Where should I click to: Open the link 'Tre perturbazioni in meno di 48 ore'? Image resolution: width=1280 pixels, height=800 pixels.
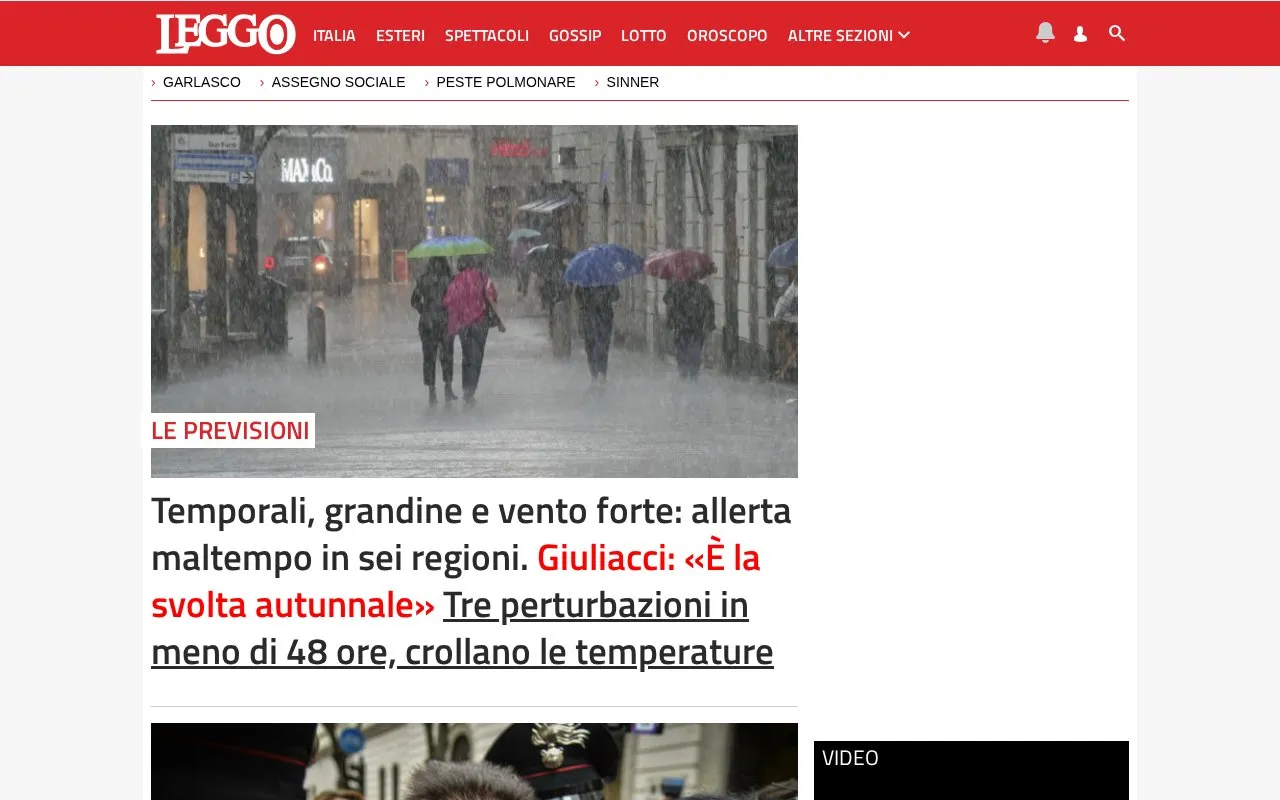tap(462, 629)
